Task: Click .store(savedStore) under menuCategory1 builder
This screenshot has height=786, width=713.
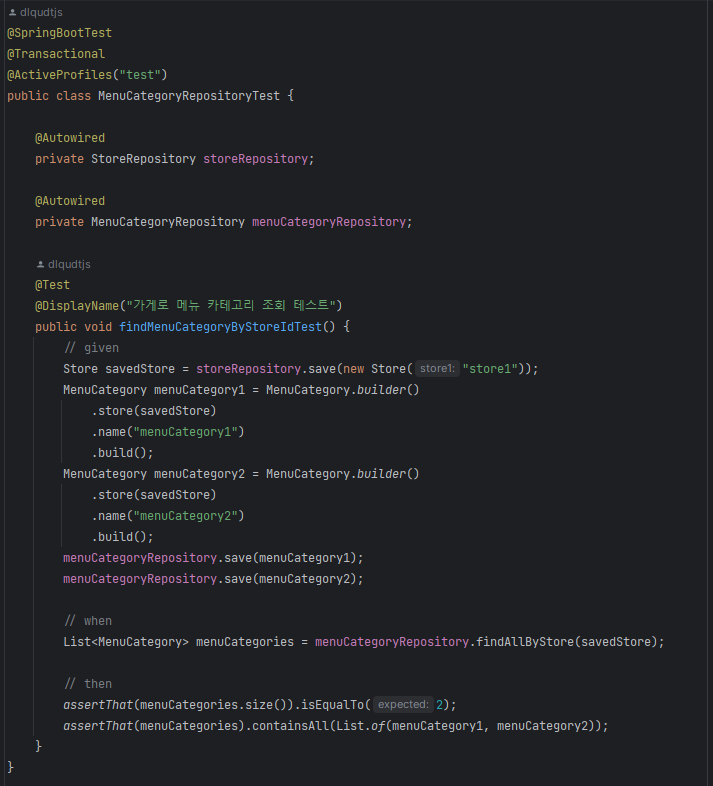Action: [154, 411]
